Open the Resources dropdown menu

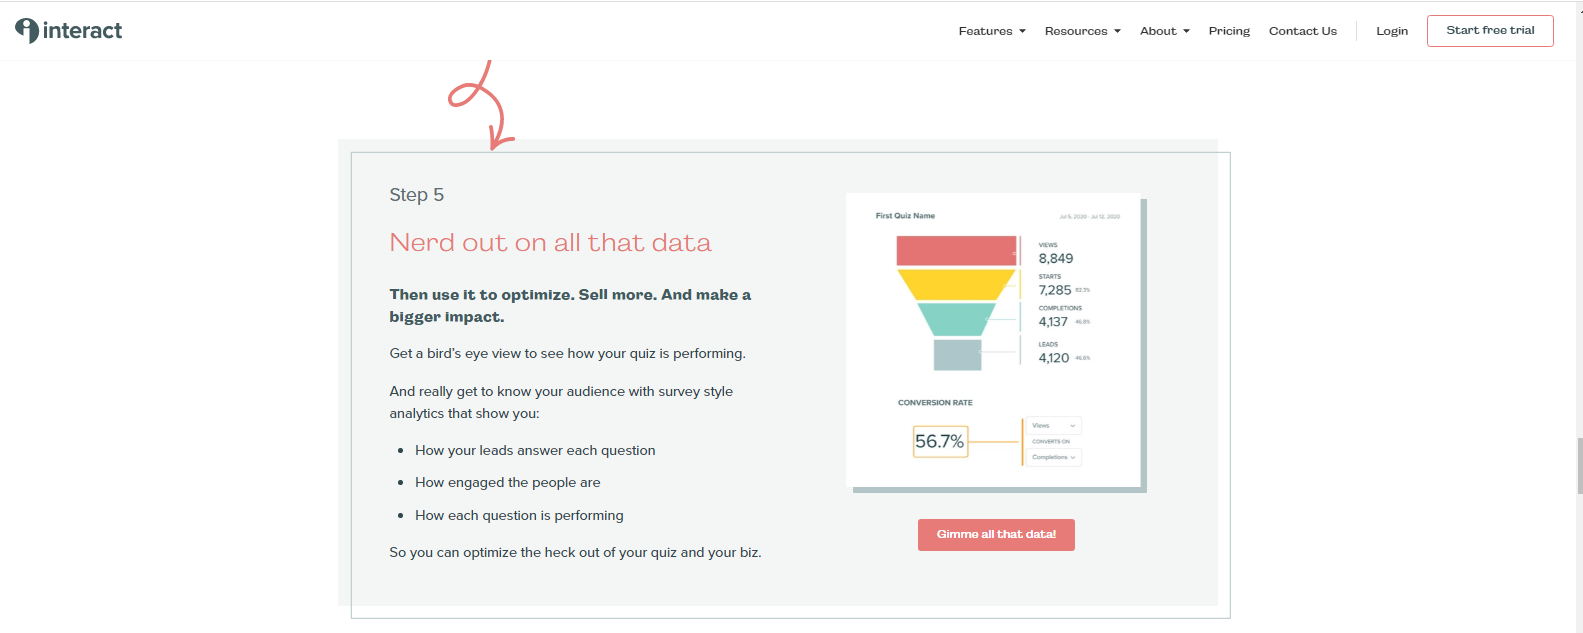coord(1083,31)
